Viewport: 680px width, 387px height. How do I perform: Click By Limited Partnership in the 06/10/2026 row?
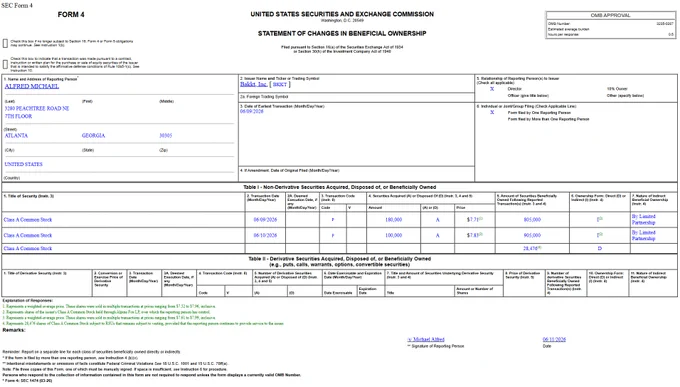pyautogui.click(x=644, y=236)
